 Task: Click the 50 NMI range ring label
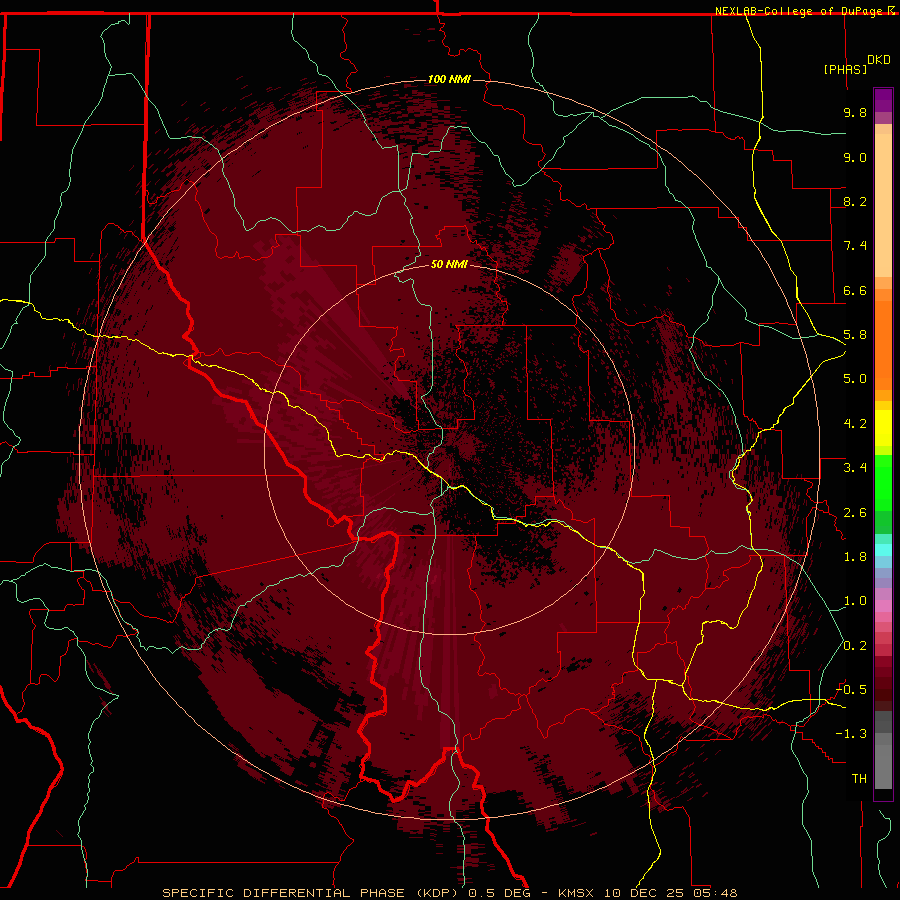tap(449, 264)
